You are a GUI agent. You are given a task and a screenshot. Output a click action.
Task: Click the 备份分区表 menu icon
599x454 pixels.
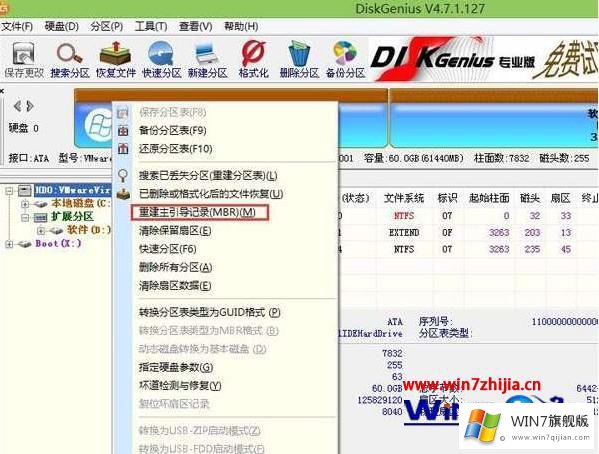point(123,131)
